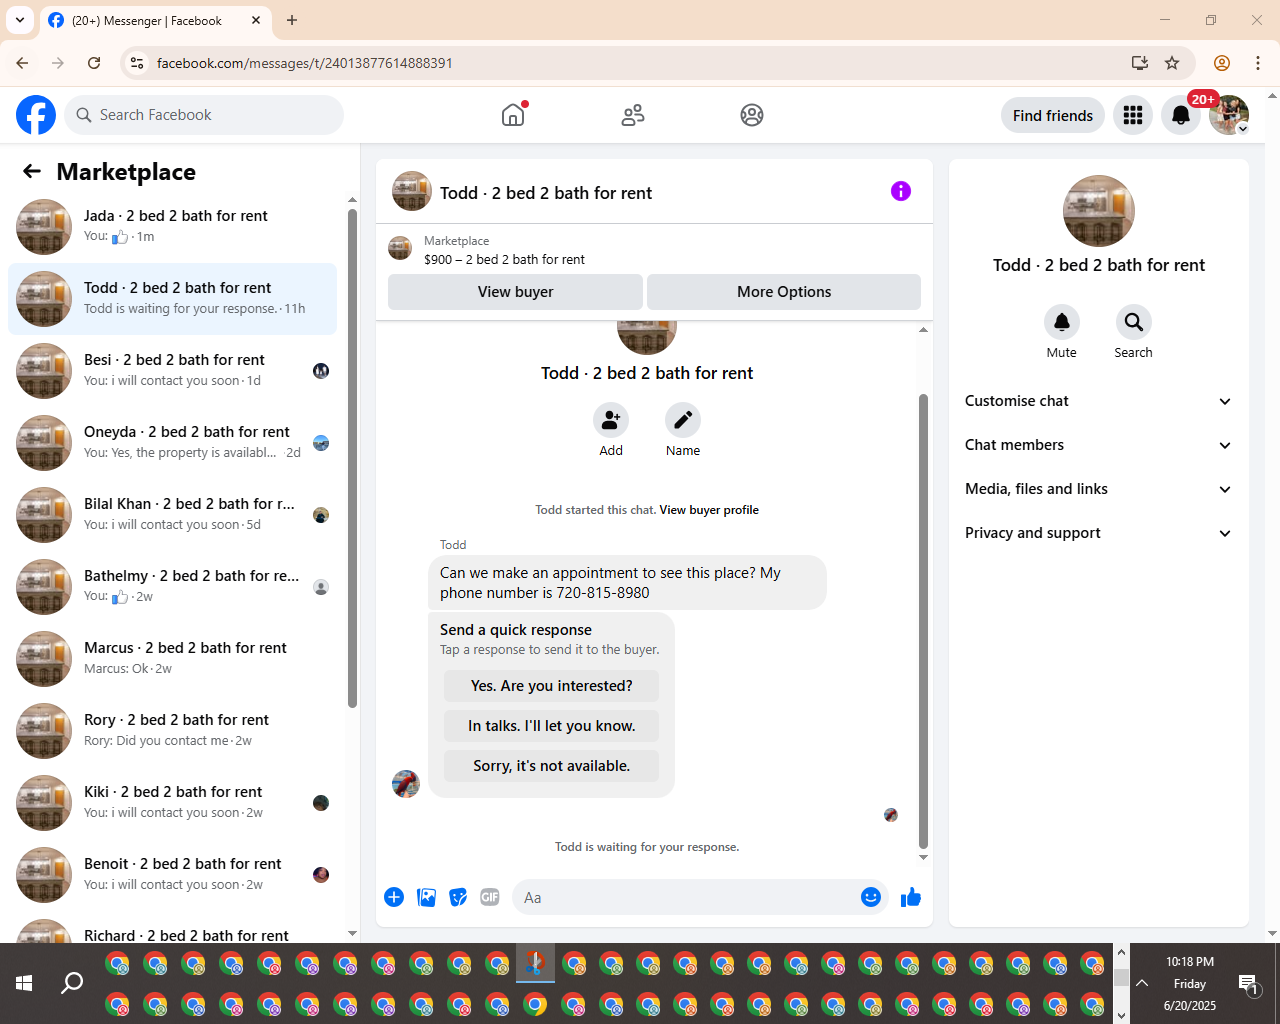Open the $900 – 2 bed 2 bath listing
Image resolution: width=1280 pixels, height=1024 pixels.
504,259
